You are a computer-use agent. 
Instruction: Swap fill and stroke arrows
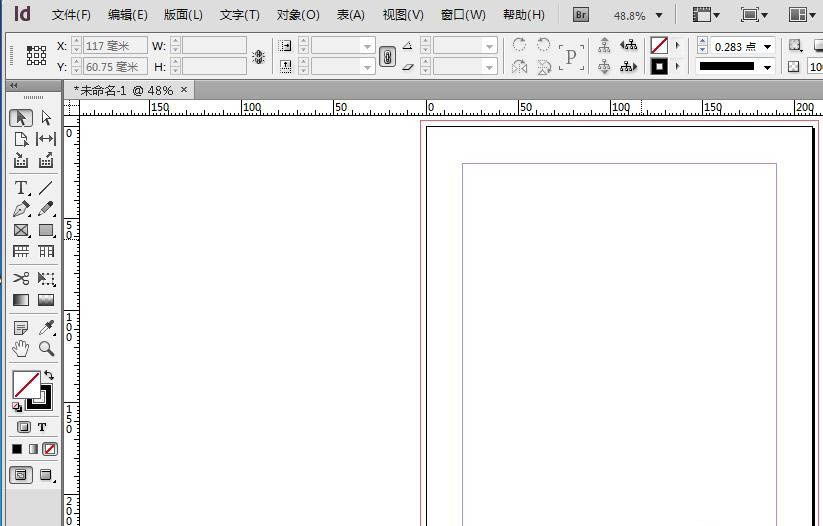[x=49, y=375]
